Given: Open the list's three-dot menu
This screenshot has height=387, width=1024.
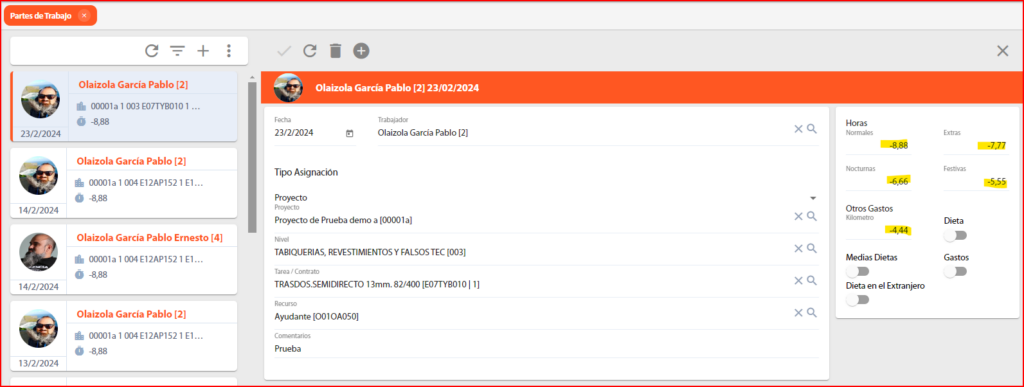Looking at the screenshot, I should tap(229, 51).
